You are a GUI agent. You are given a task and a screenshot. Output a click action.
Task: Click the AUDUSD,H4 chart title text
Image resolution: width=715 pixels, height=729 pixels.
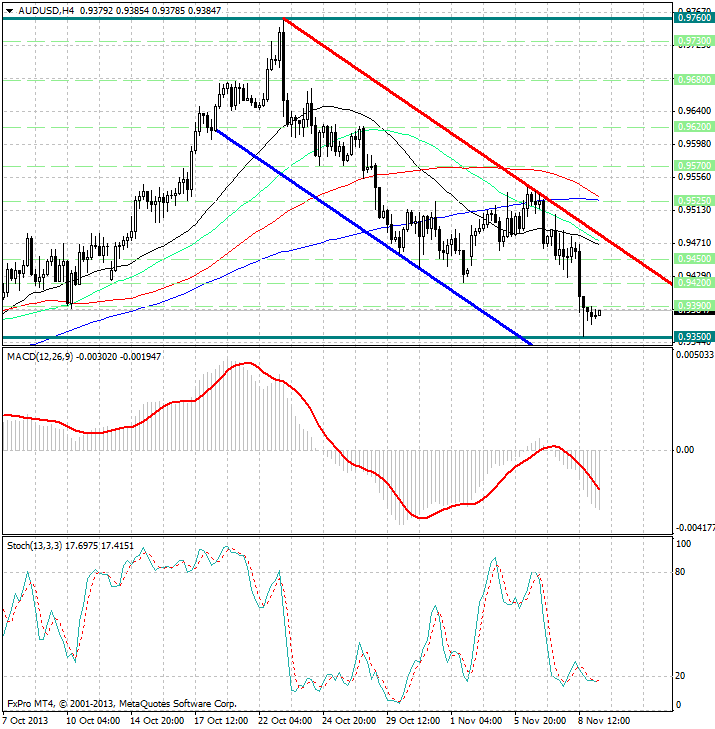(46, 10)
